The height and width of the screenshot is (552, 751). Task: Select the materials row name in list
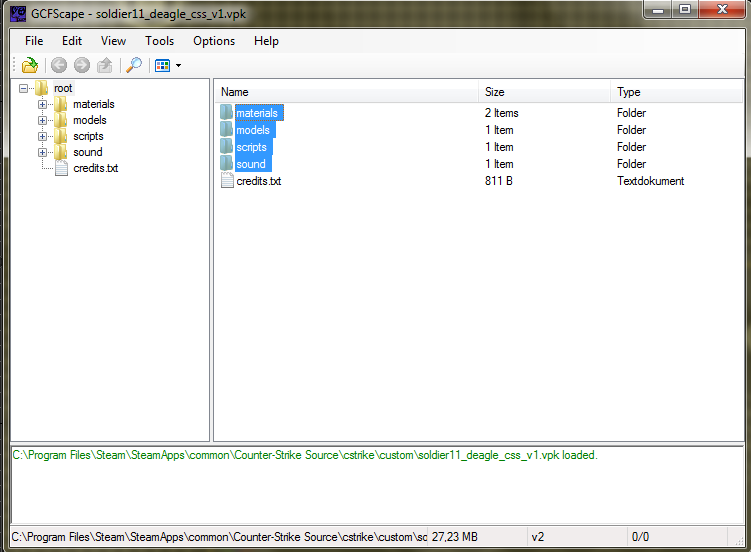pos(259,113)
